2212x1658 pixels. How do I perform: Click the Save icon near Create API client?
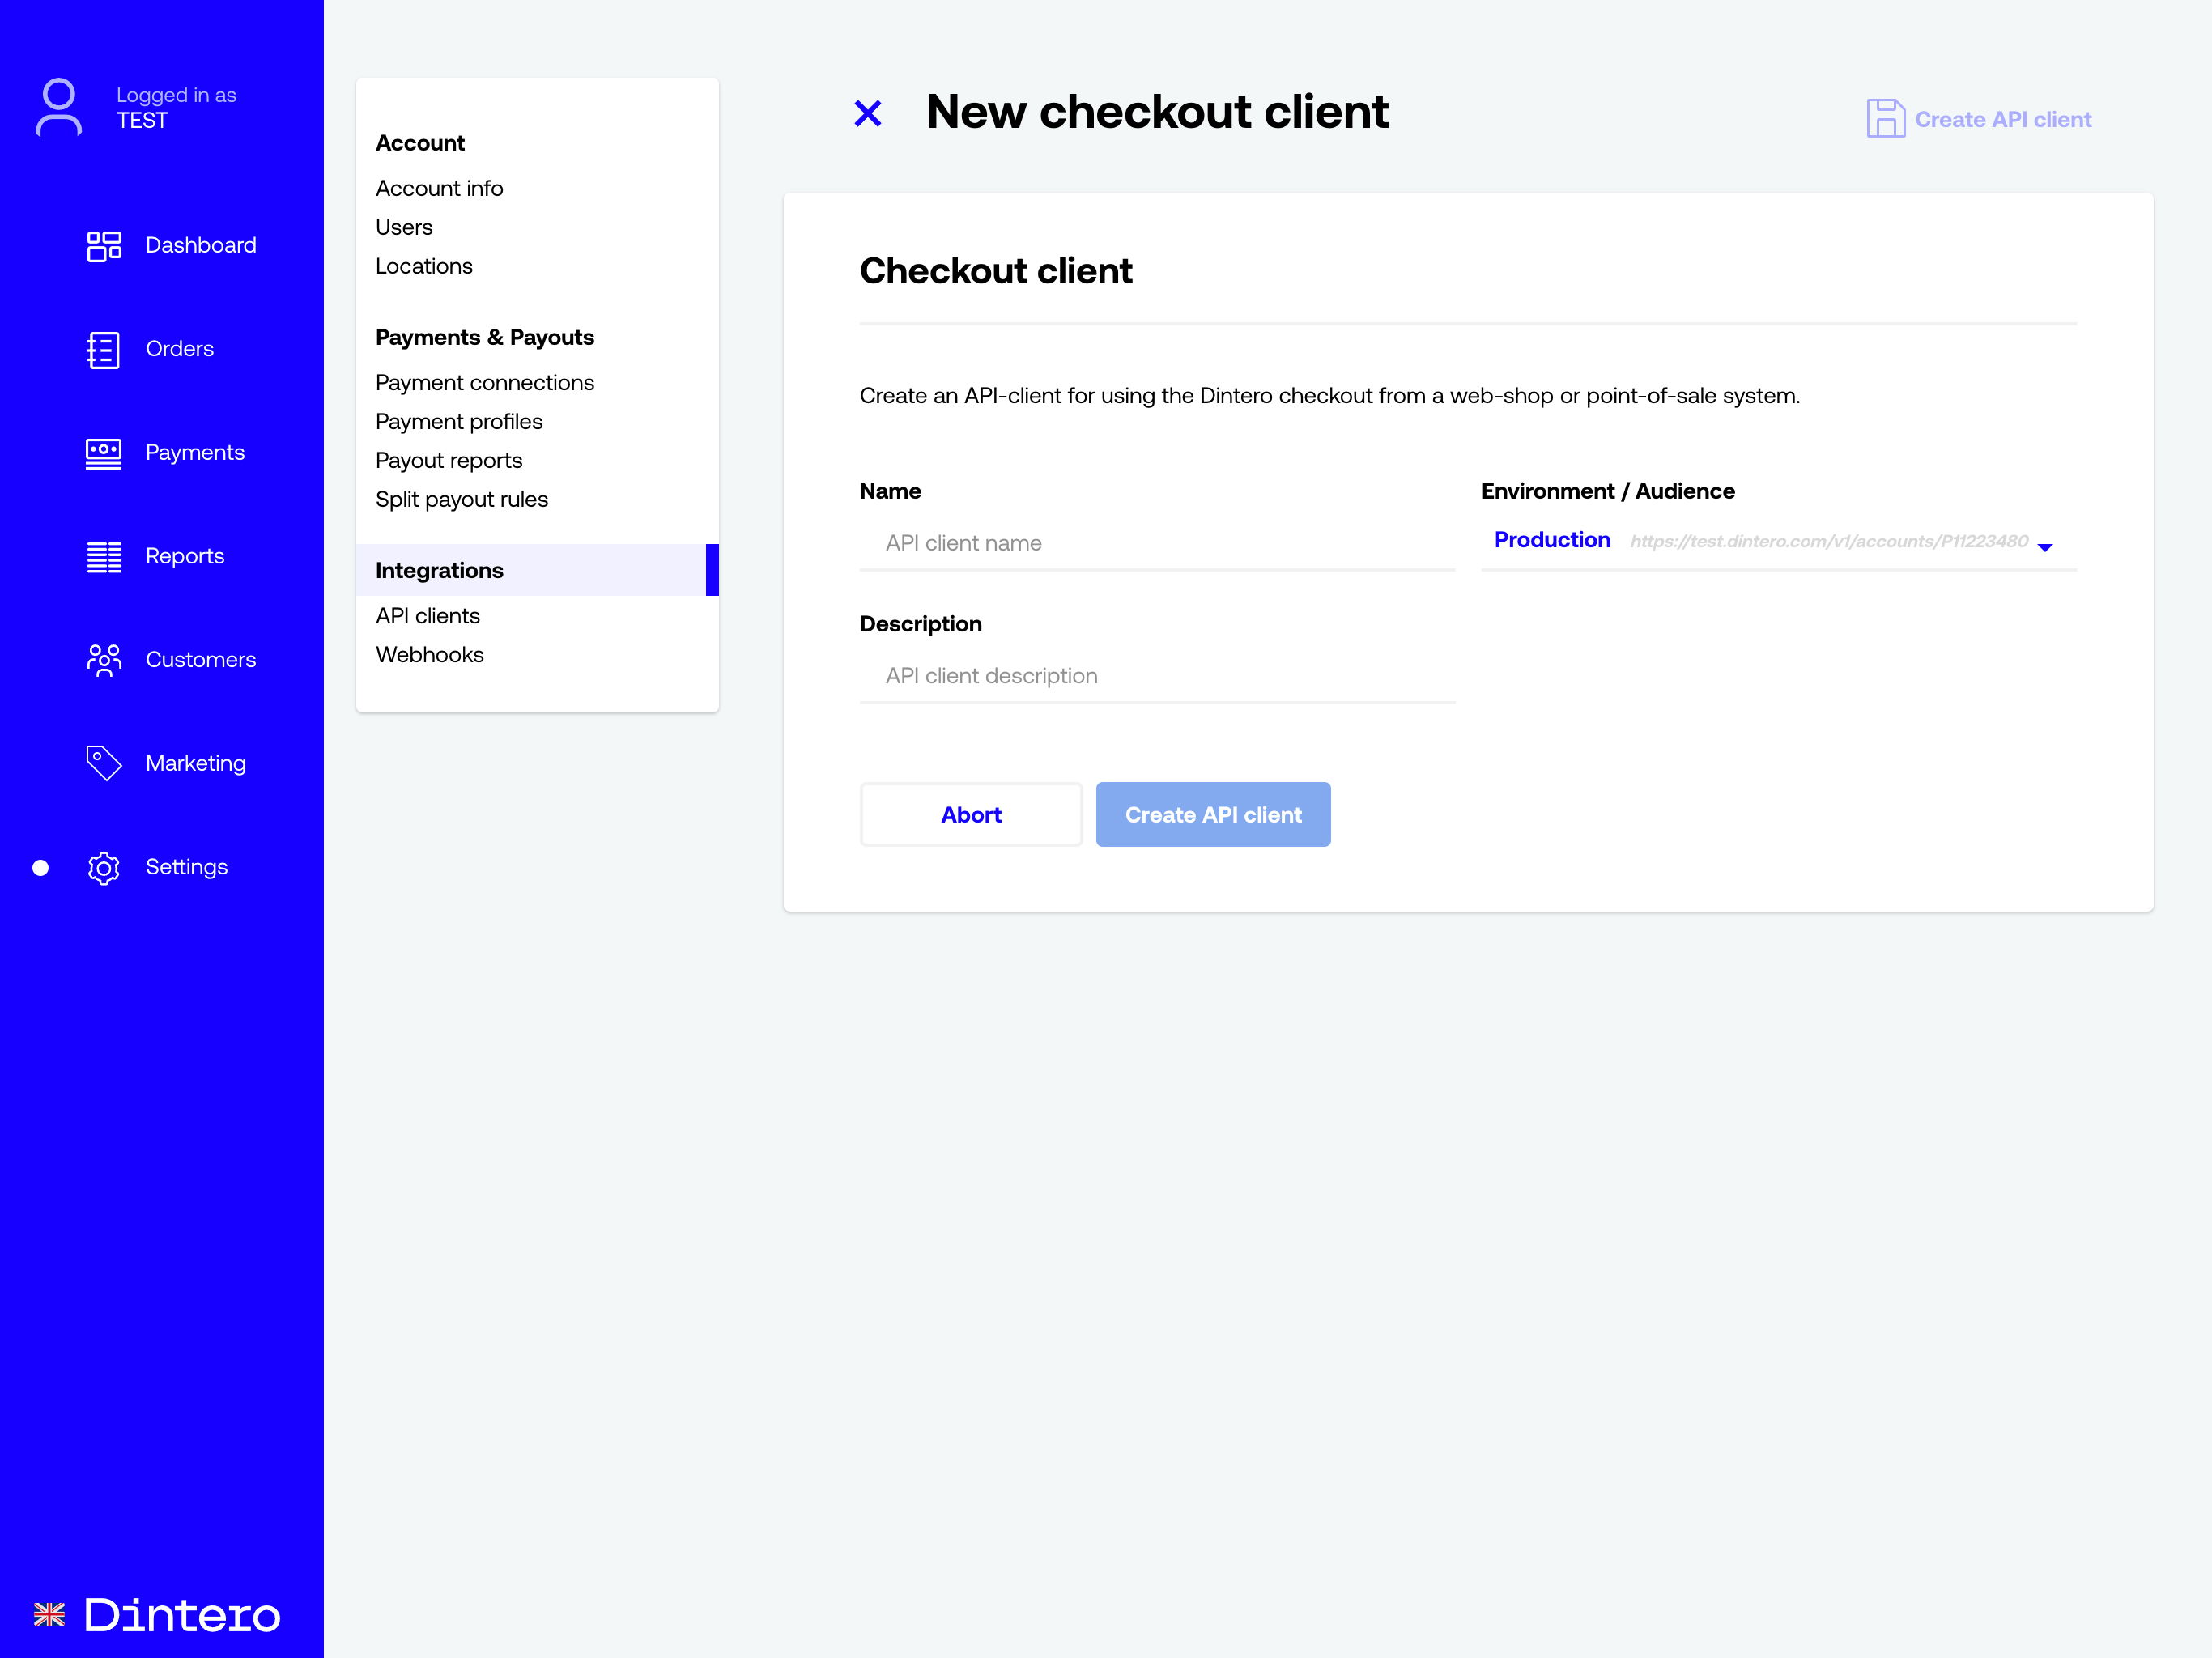(x=1887, y=118)
